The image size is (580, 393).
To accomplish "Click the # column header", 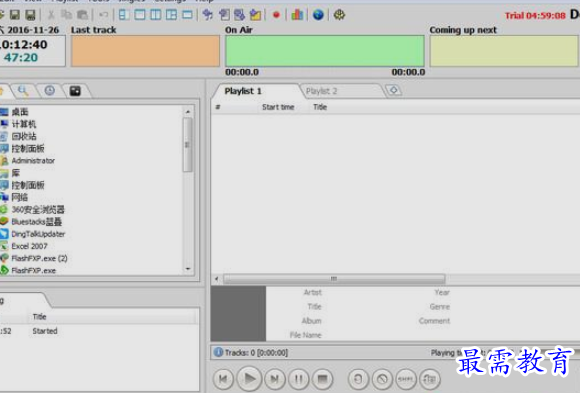I will [x=218, y=107].
